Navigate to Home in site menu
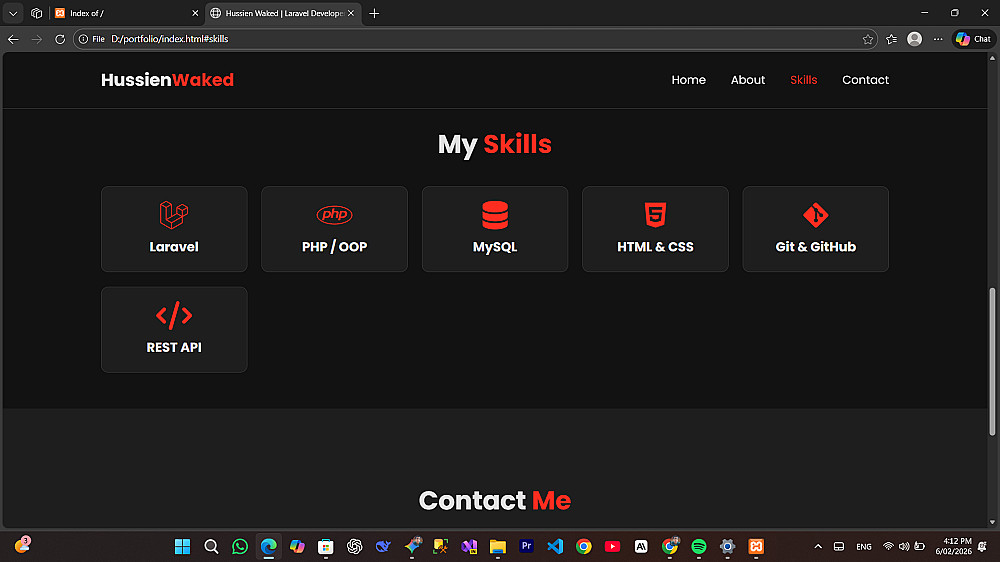1000x562 pixels. click(688, 80)
